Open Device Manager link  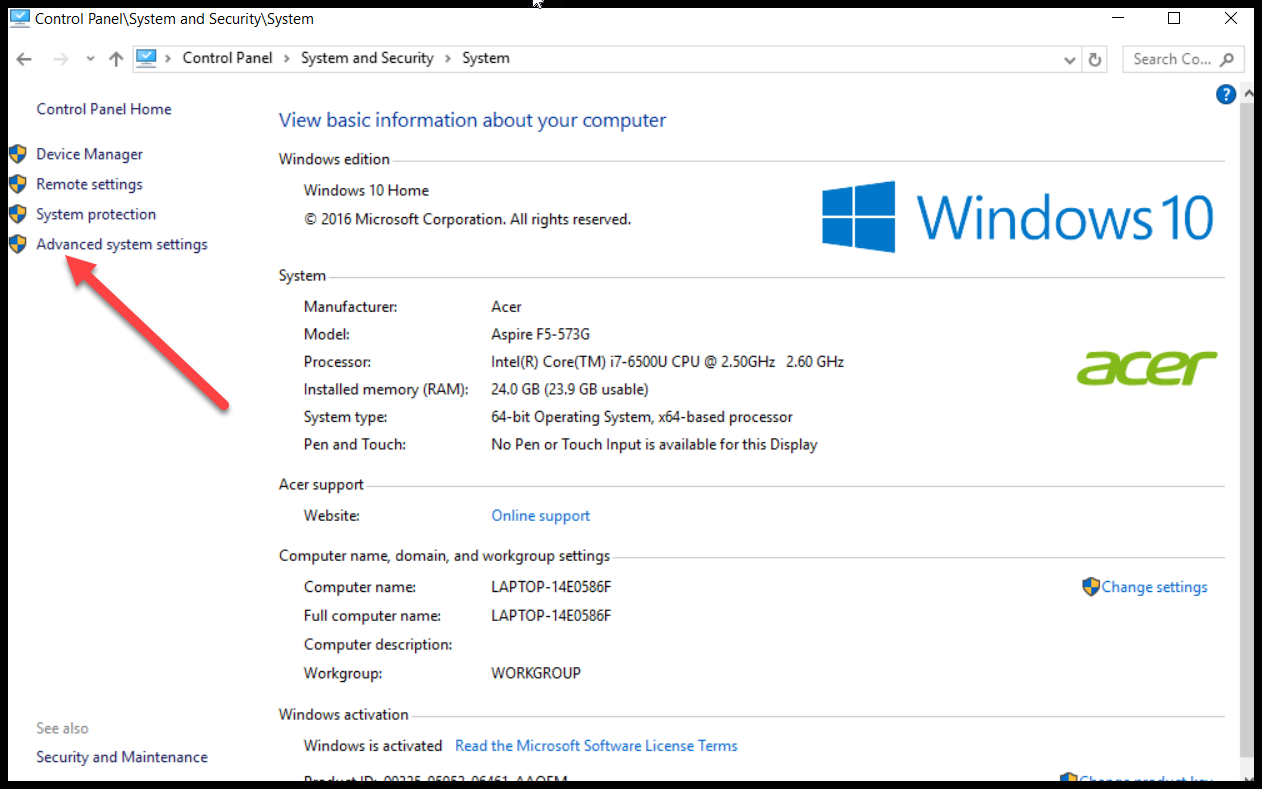click(89, 154)
